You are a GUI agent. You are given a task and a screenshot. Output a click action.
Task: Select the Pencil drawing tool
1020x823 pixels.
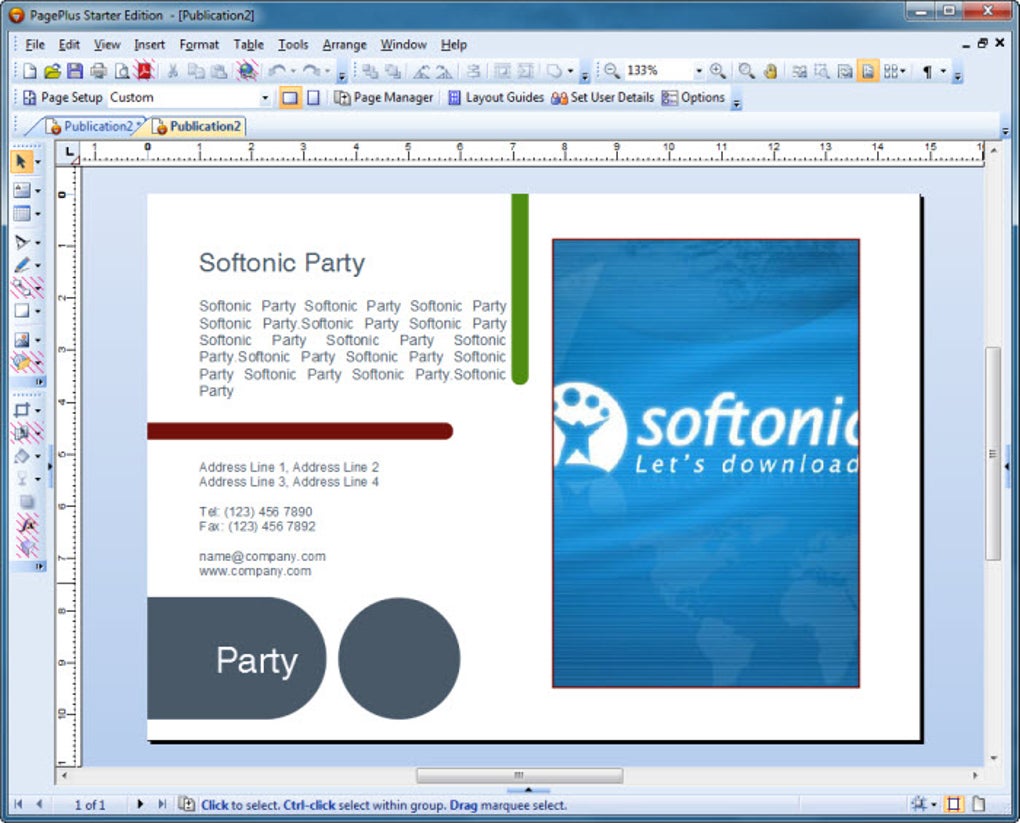tap(21, 265)
